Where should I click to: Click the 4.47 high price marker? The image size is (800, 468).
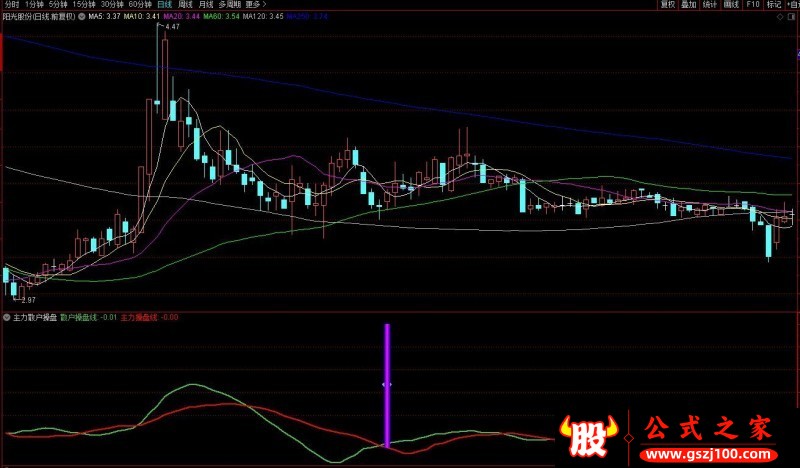pos(172,27)
